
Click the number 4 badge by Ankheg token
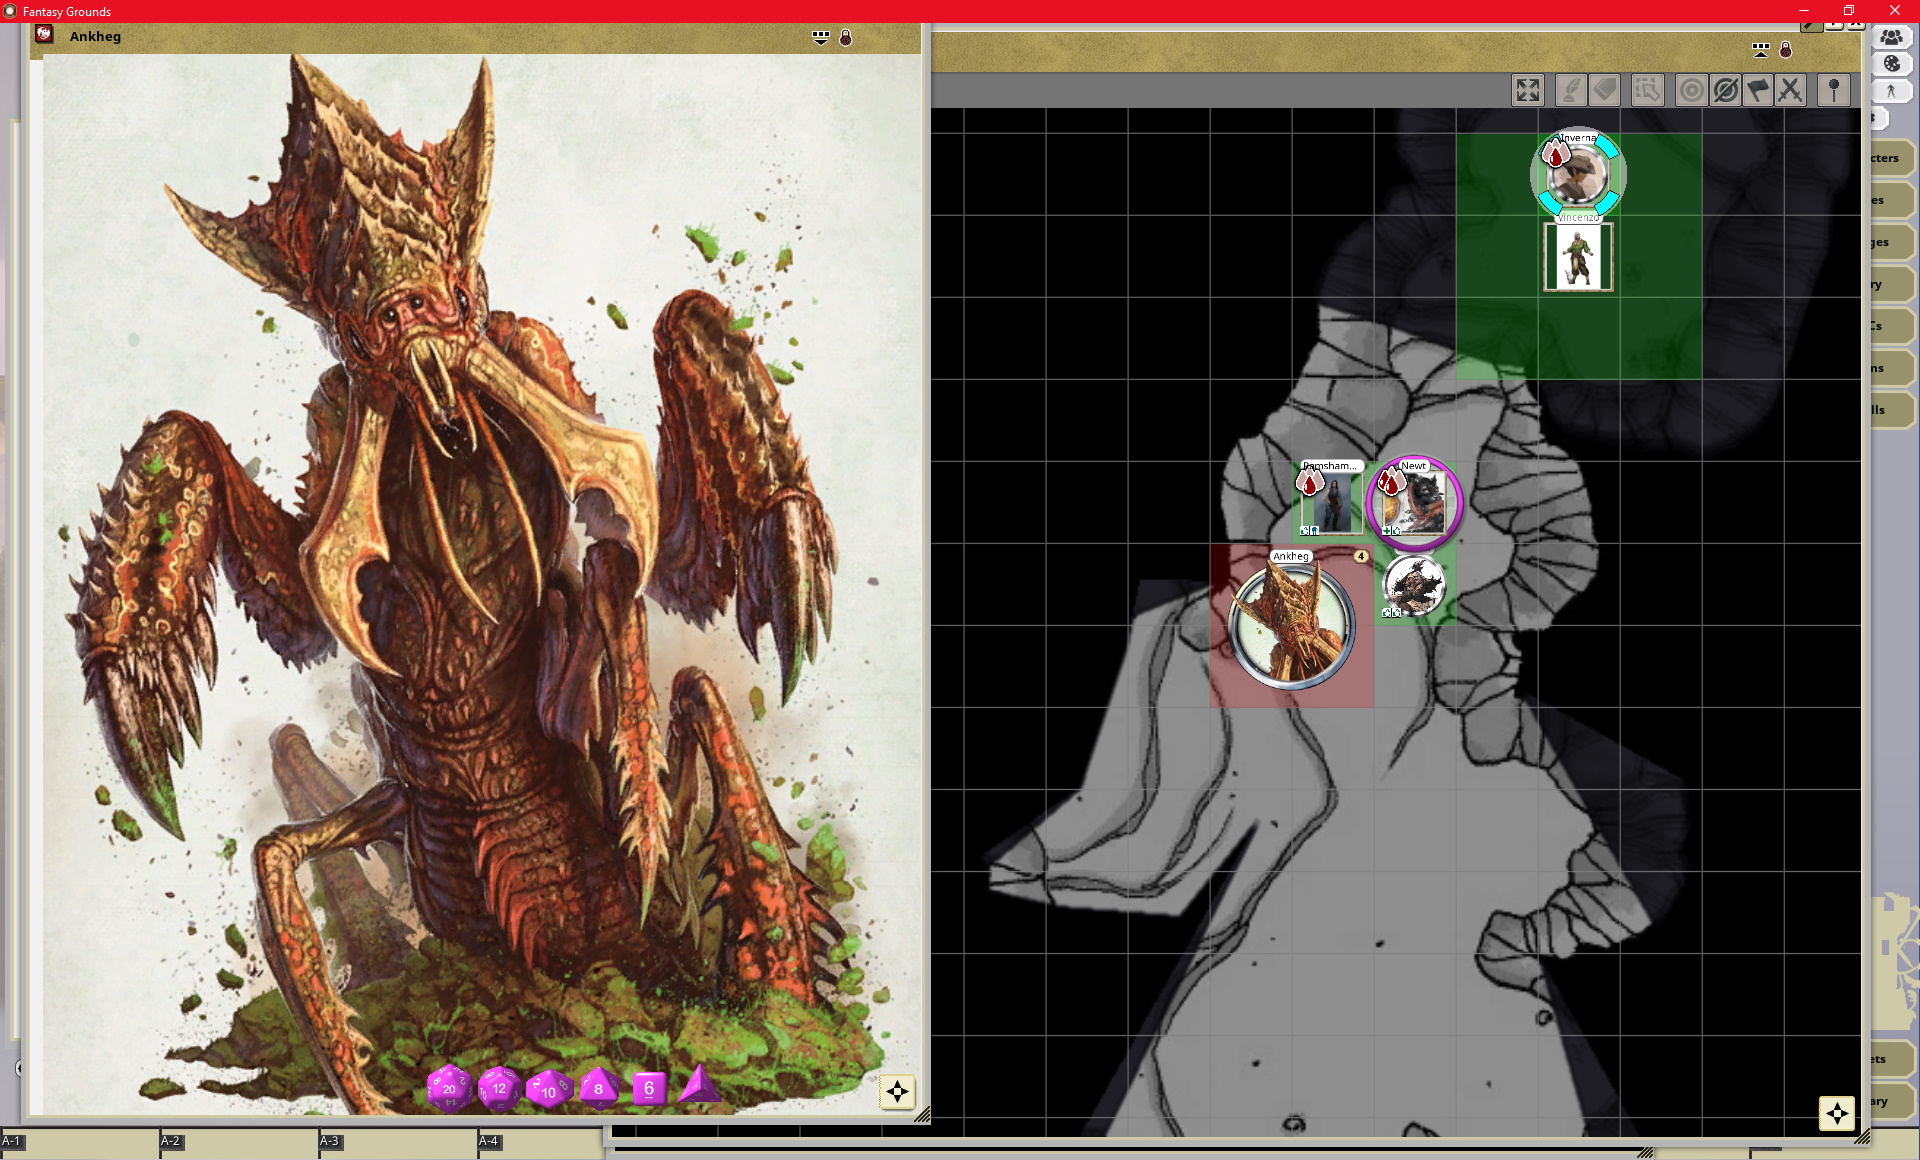[x=1361, y=556]
